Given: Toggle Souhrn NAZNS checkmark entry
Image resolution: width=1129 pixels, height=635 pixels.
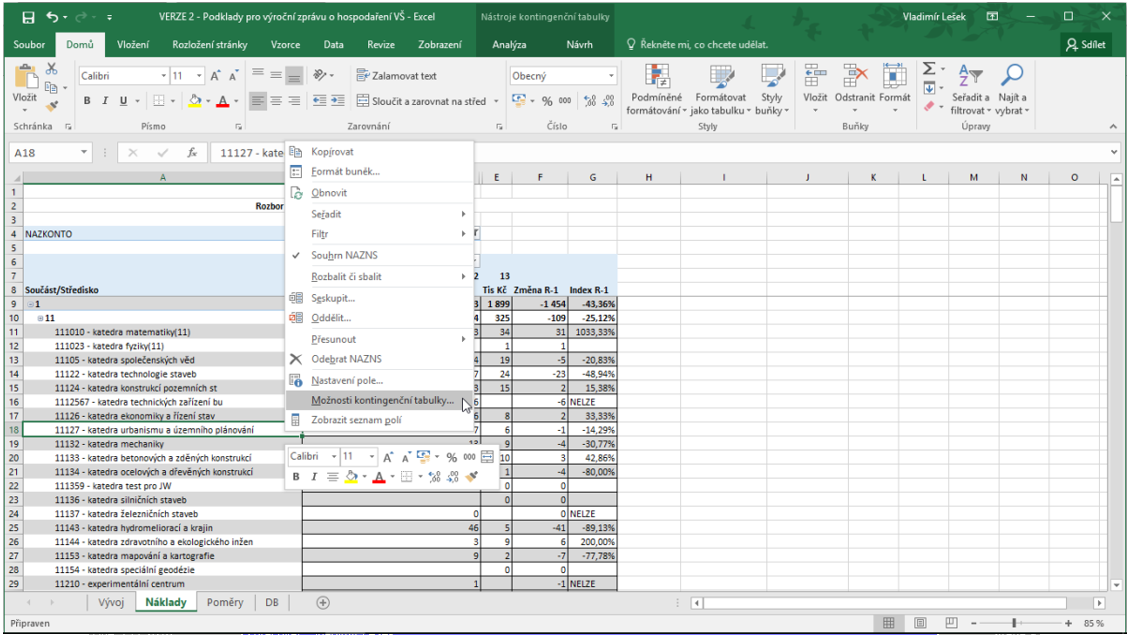Looking at the screenshot, I should 379,255.
